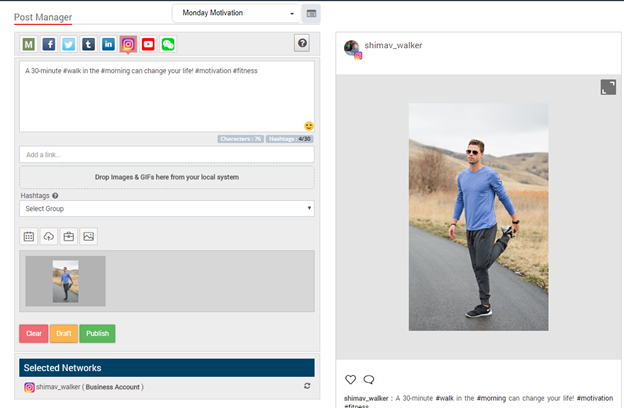Toggle the Instagram network icon
This screenshot has height=408, width=624.
coord(128,44)
